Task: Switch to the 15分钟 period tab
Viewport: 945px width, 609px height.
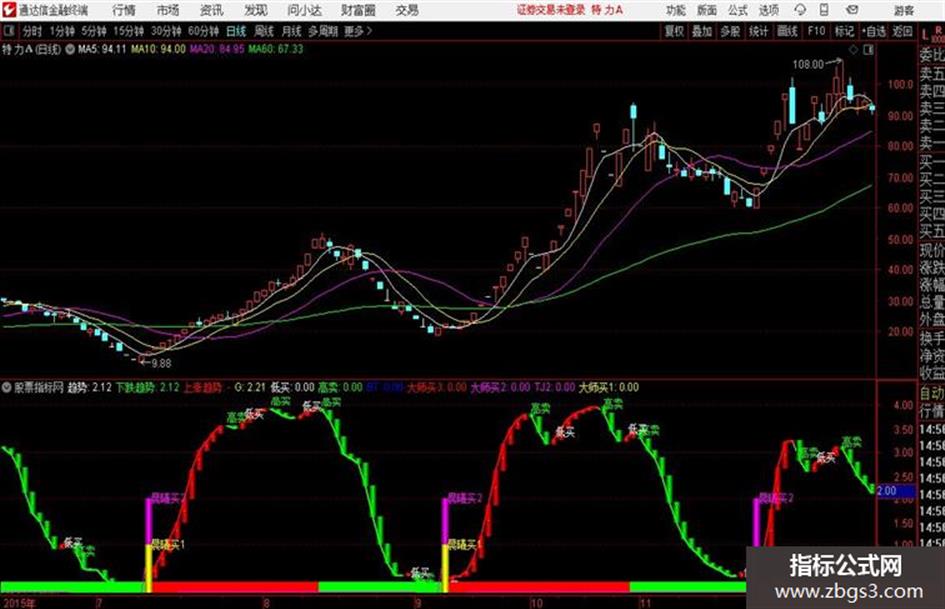Action: click(128, 31)
